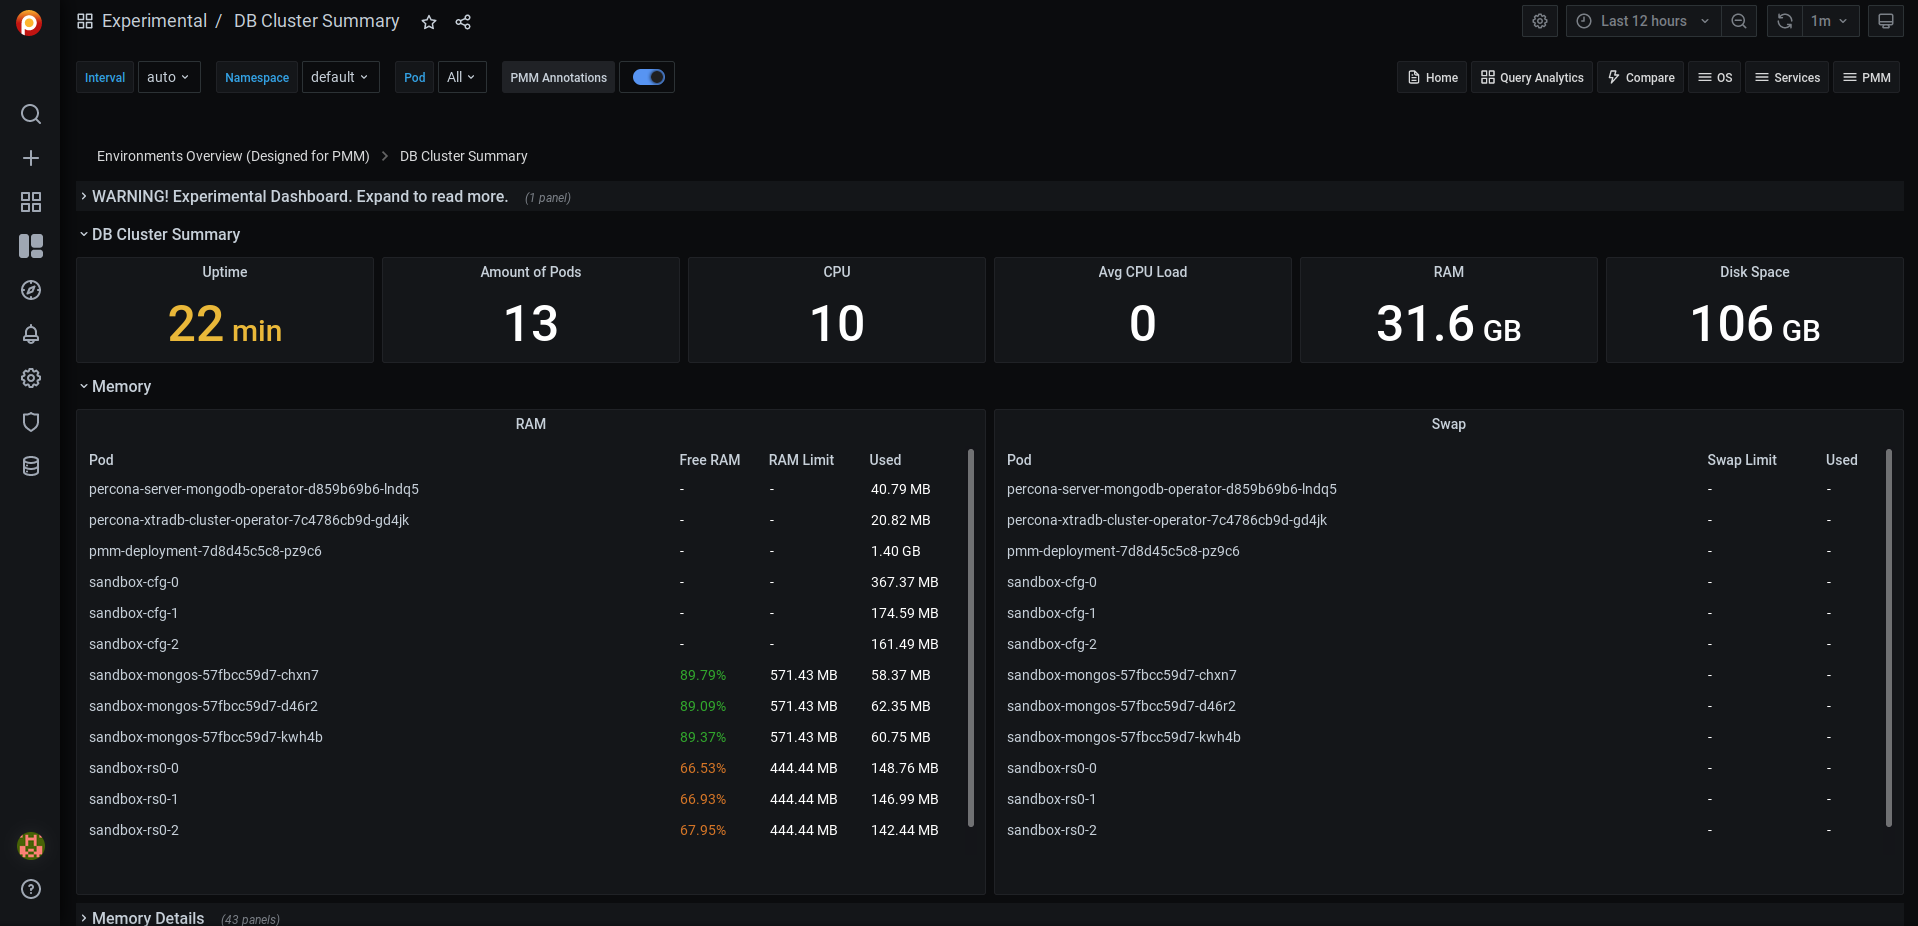Open the Services menu
1918x926 pixels.
[x=1787, y=77]
